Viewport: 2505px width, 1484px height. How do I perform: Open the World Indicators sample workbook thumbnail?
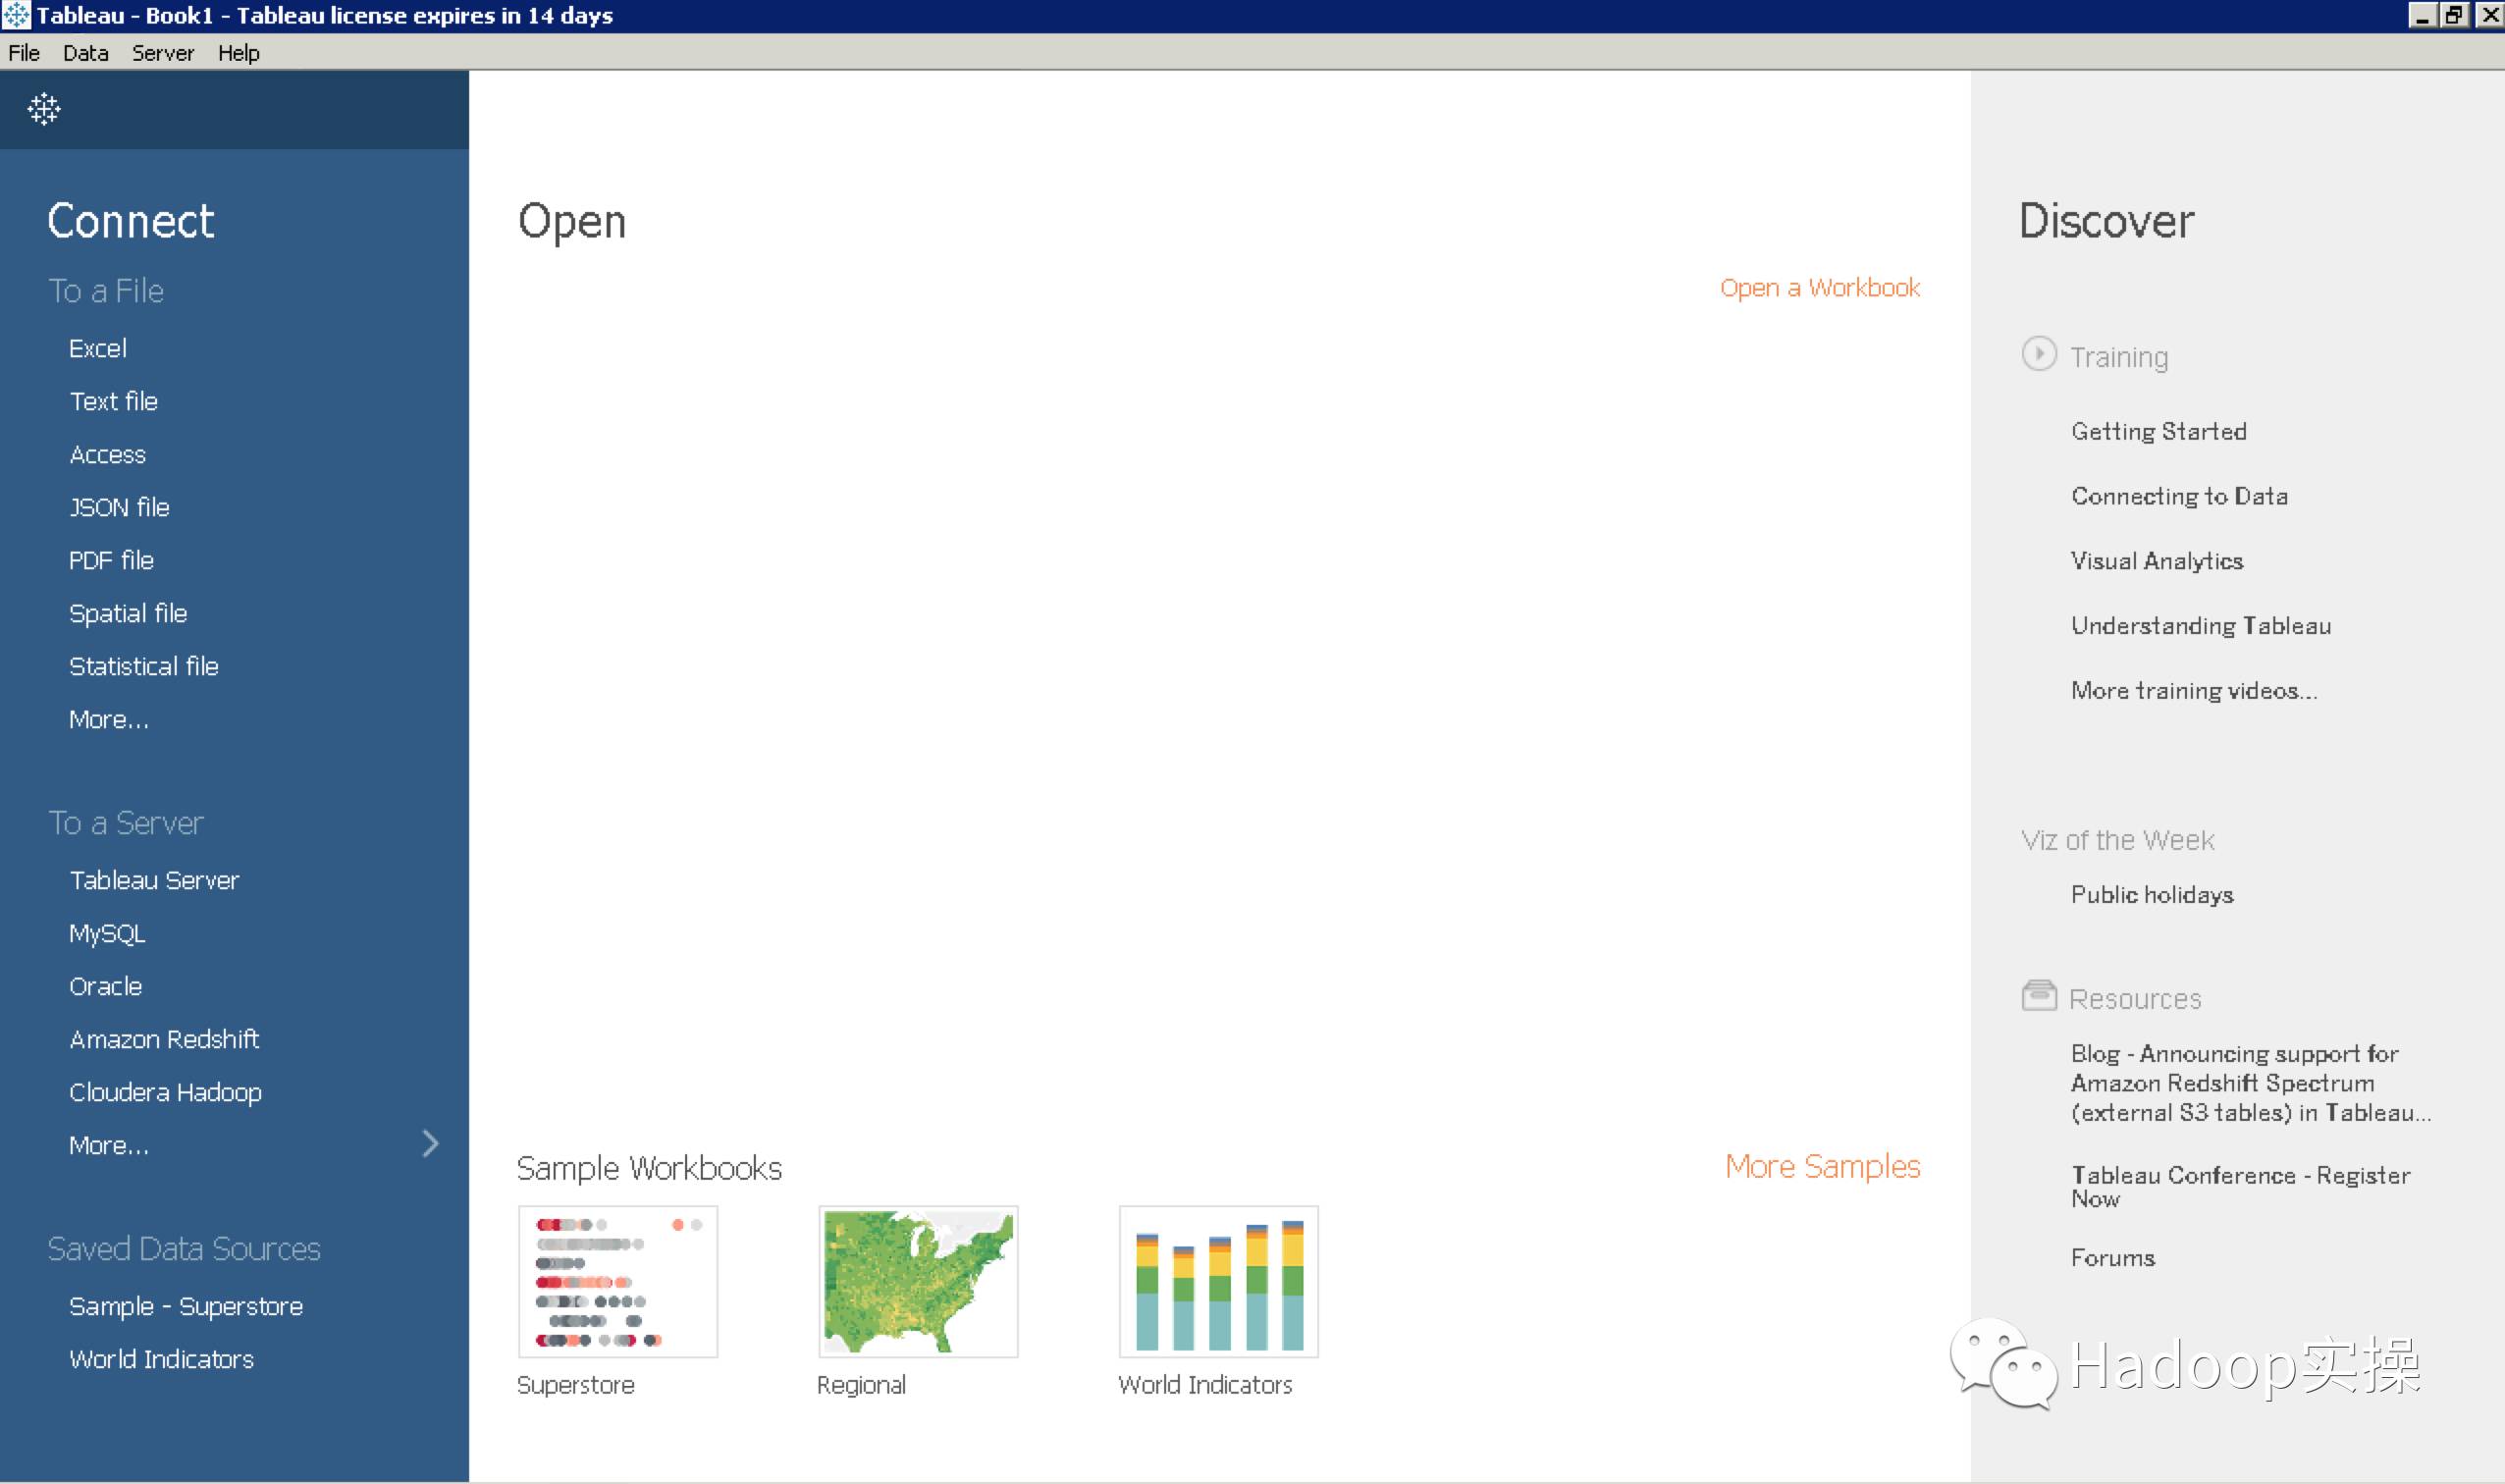click(1215, 1281)
